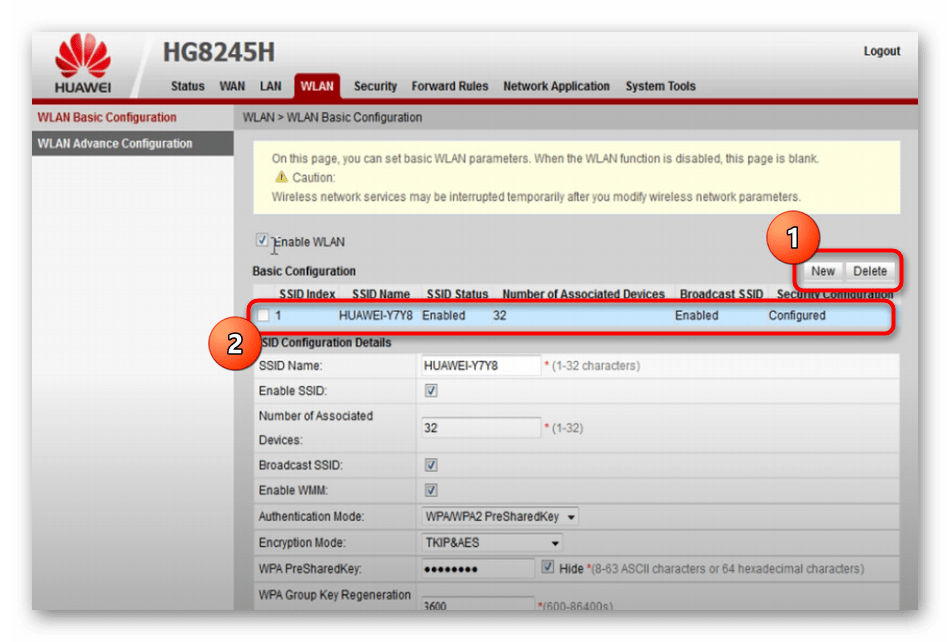Click the Huawei logo
This screenshot has width=950, height=642.
(83, 63)
